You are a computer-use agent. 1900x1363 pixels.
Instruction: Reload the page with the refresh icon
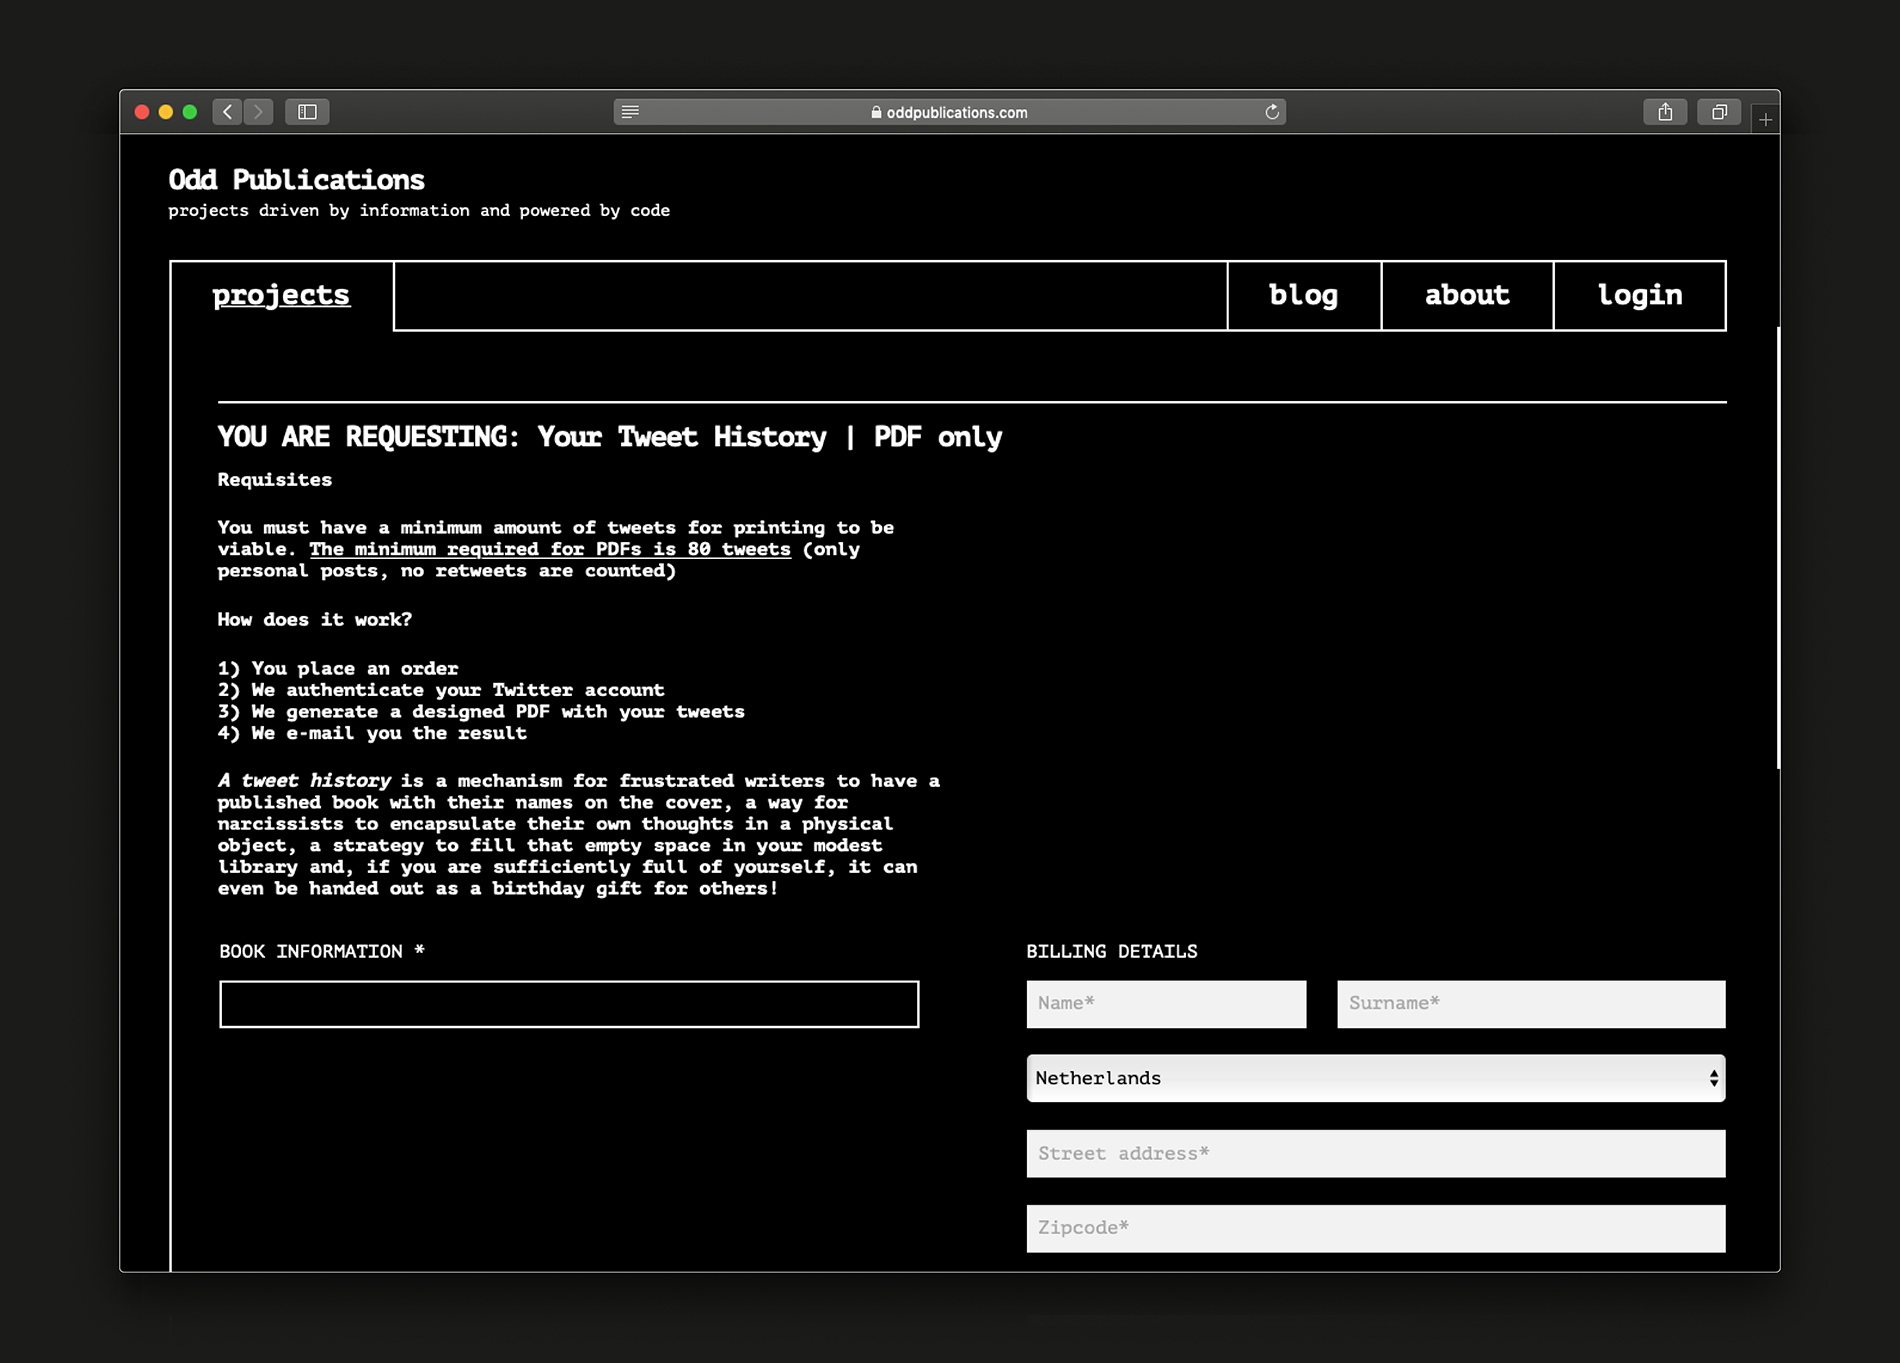tap(1272, 112)
